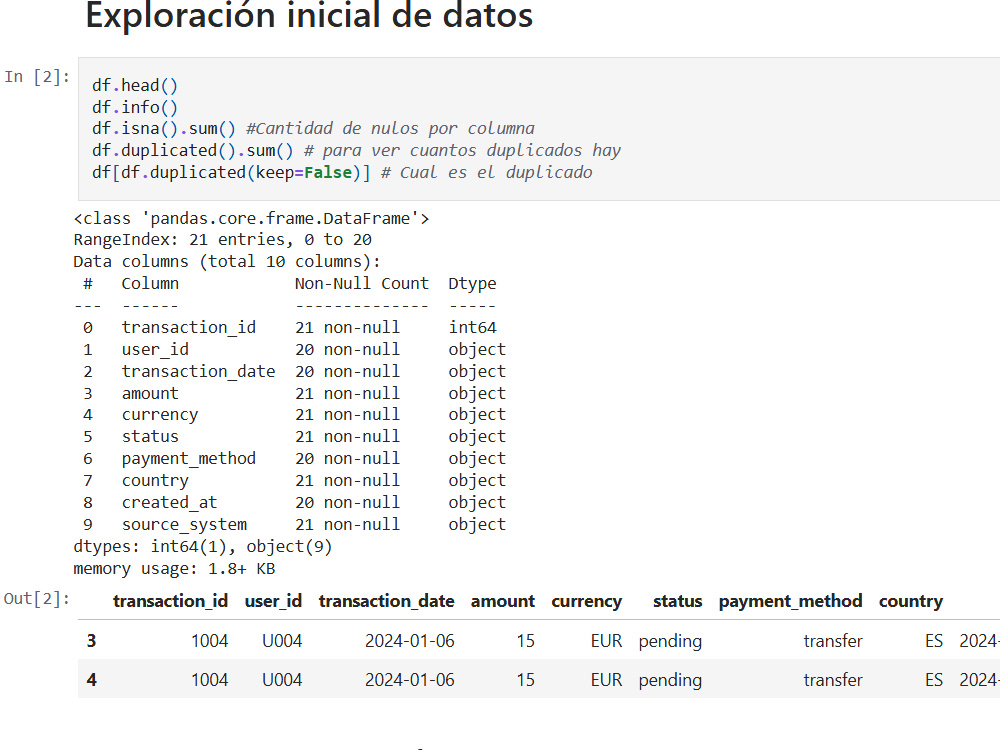Click the country row in info output
The image size is (1000, 750).
point(293,480)
